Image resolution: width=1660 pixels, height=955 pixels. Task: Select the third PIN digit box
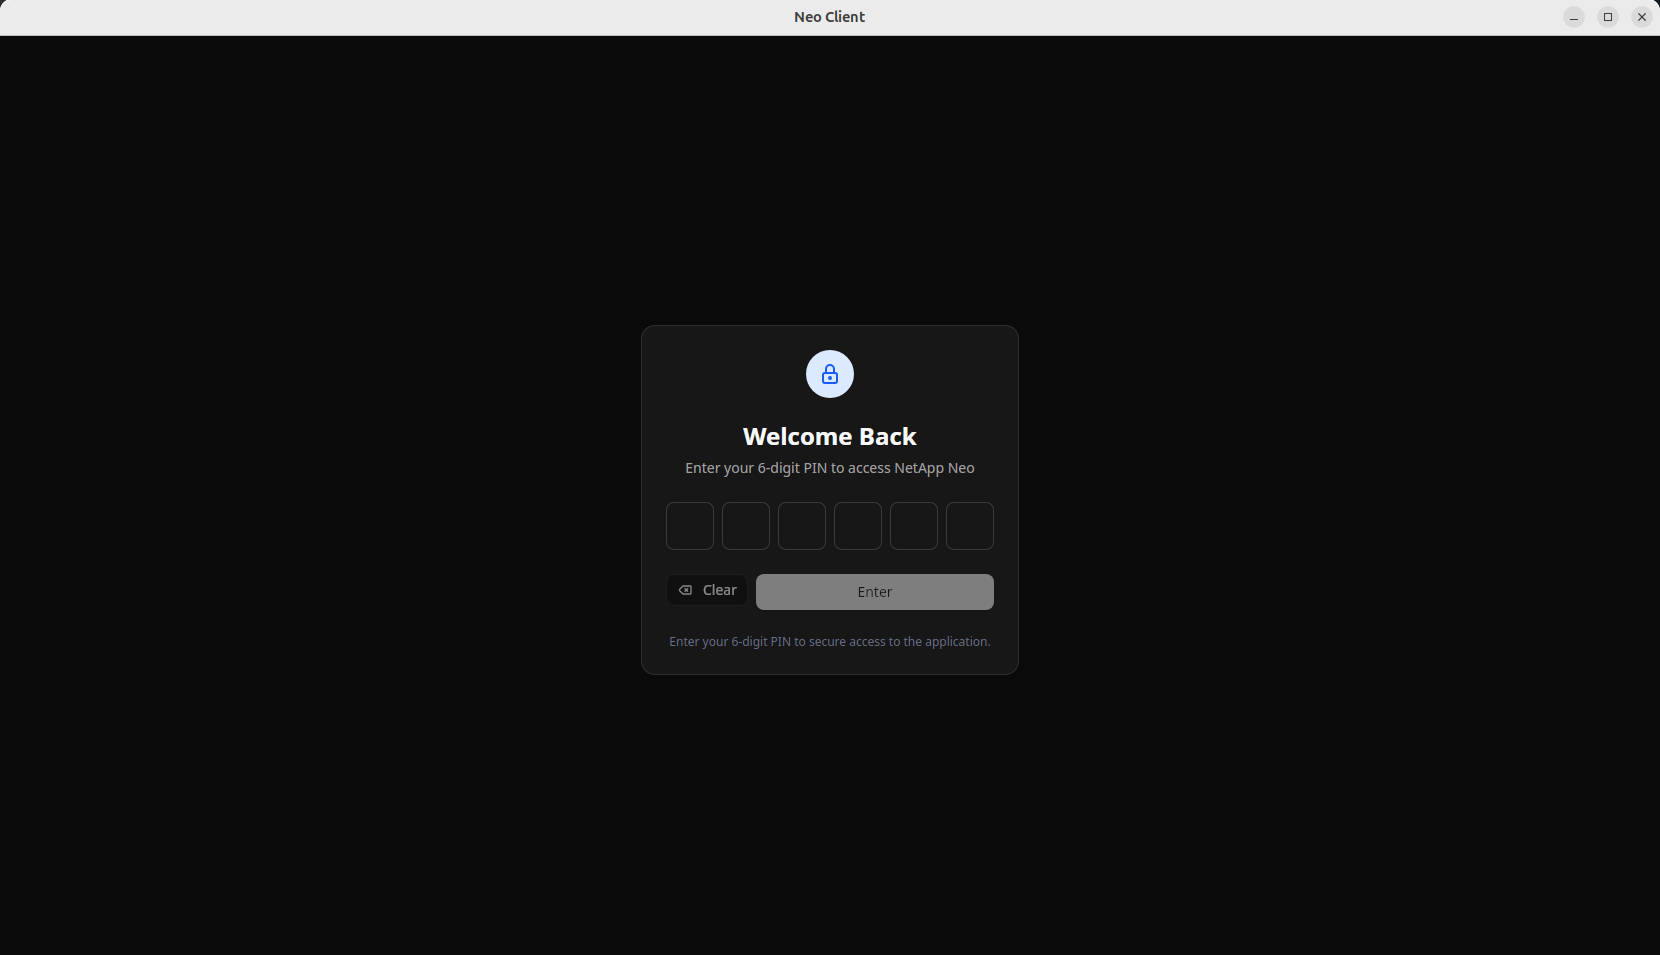coord(801,525)
